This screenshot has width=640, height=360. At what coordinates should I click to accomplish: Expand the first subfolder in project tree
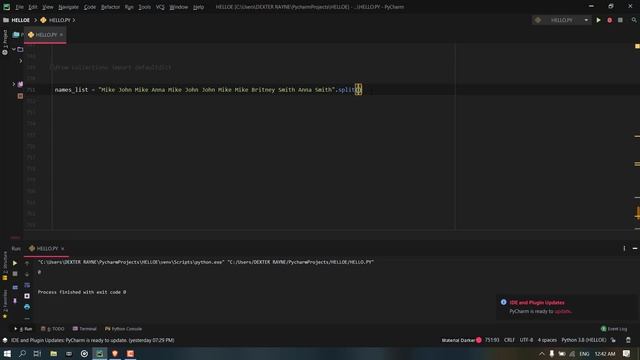coord(20,61)
